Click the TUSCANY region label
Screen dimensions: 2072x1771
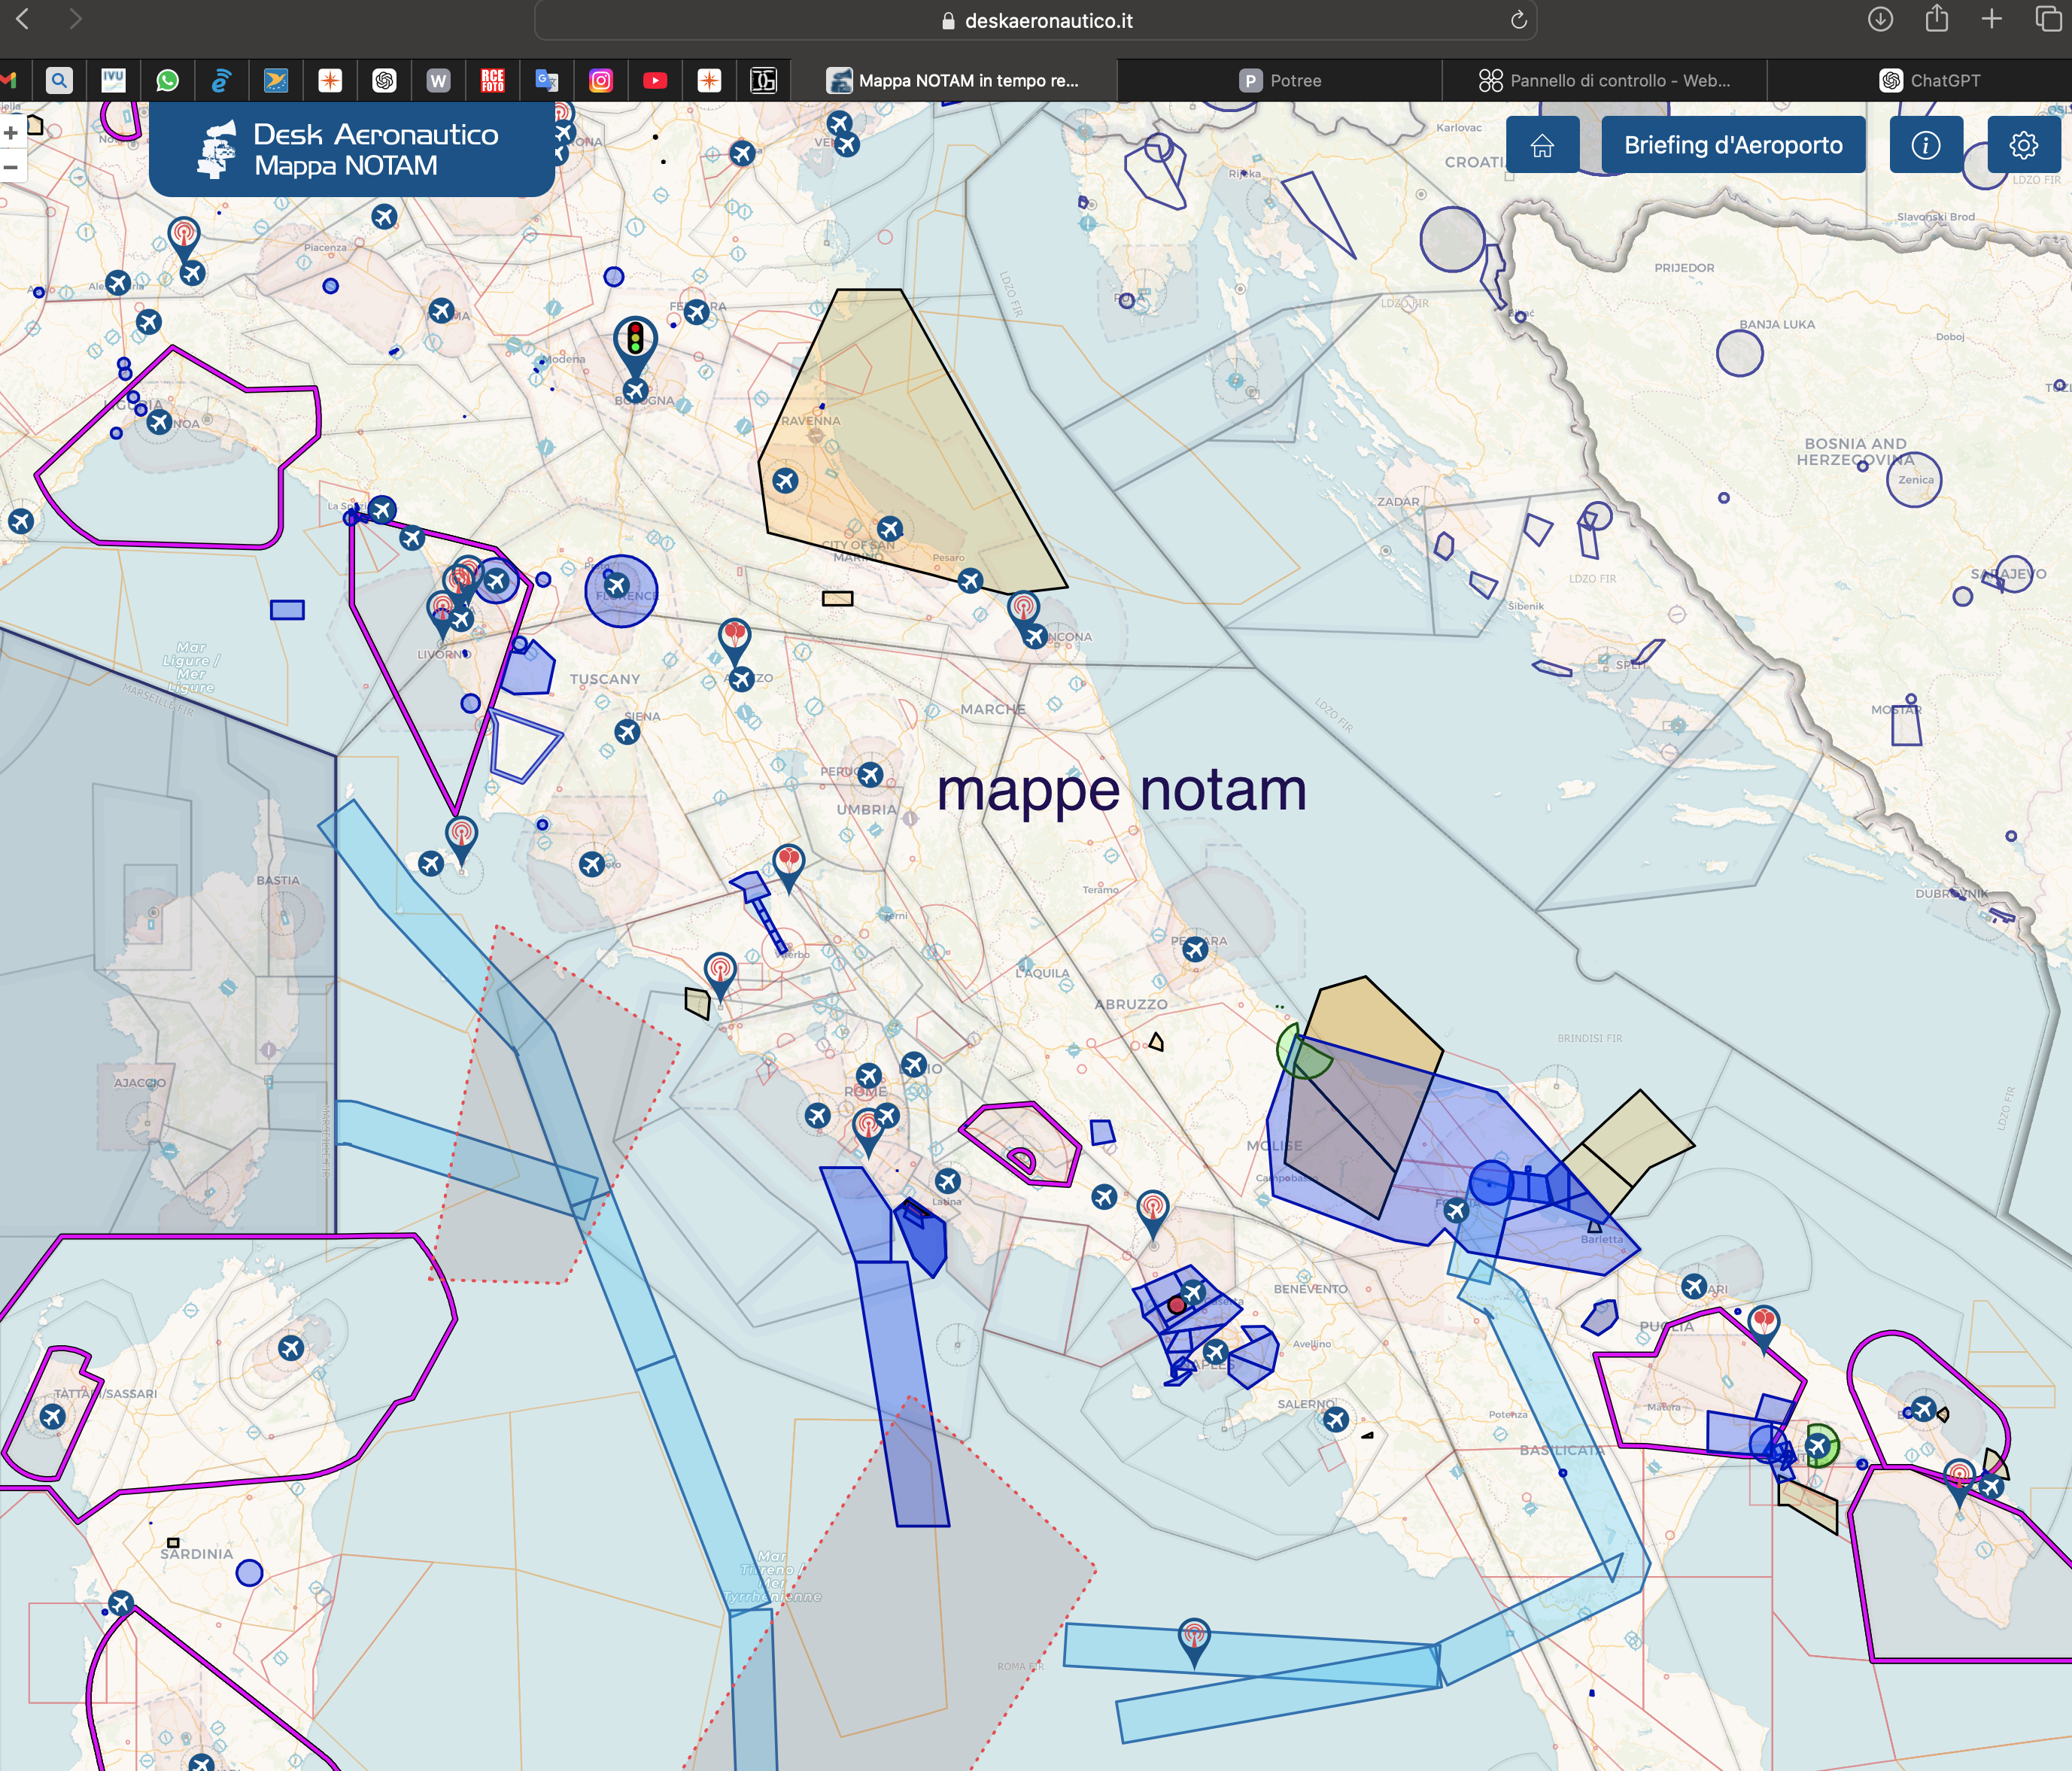tap(605, 679)
